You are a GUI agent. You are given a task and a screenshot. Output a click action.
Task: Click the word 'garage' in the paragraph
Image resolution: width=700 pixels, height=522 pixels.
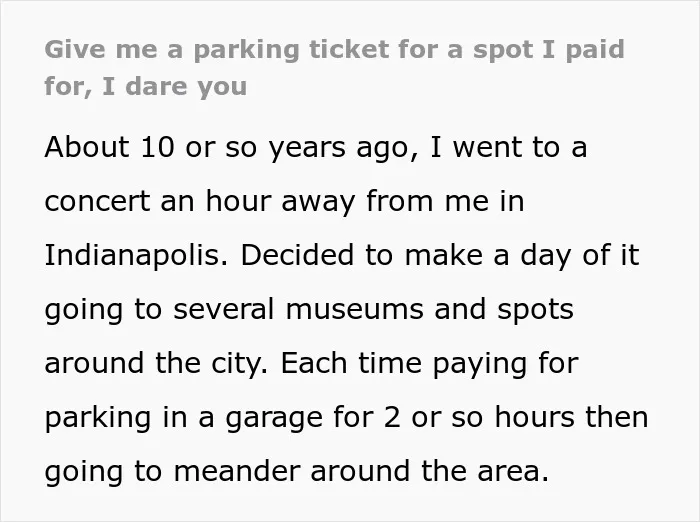[x=274, y=418]
